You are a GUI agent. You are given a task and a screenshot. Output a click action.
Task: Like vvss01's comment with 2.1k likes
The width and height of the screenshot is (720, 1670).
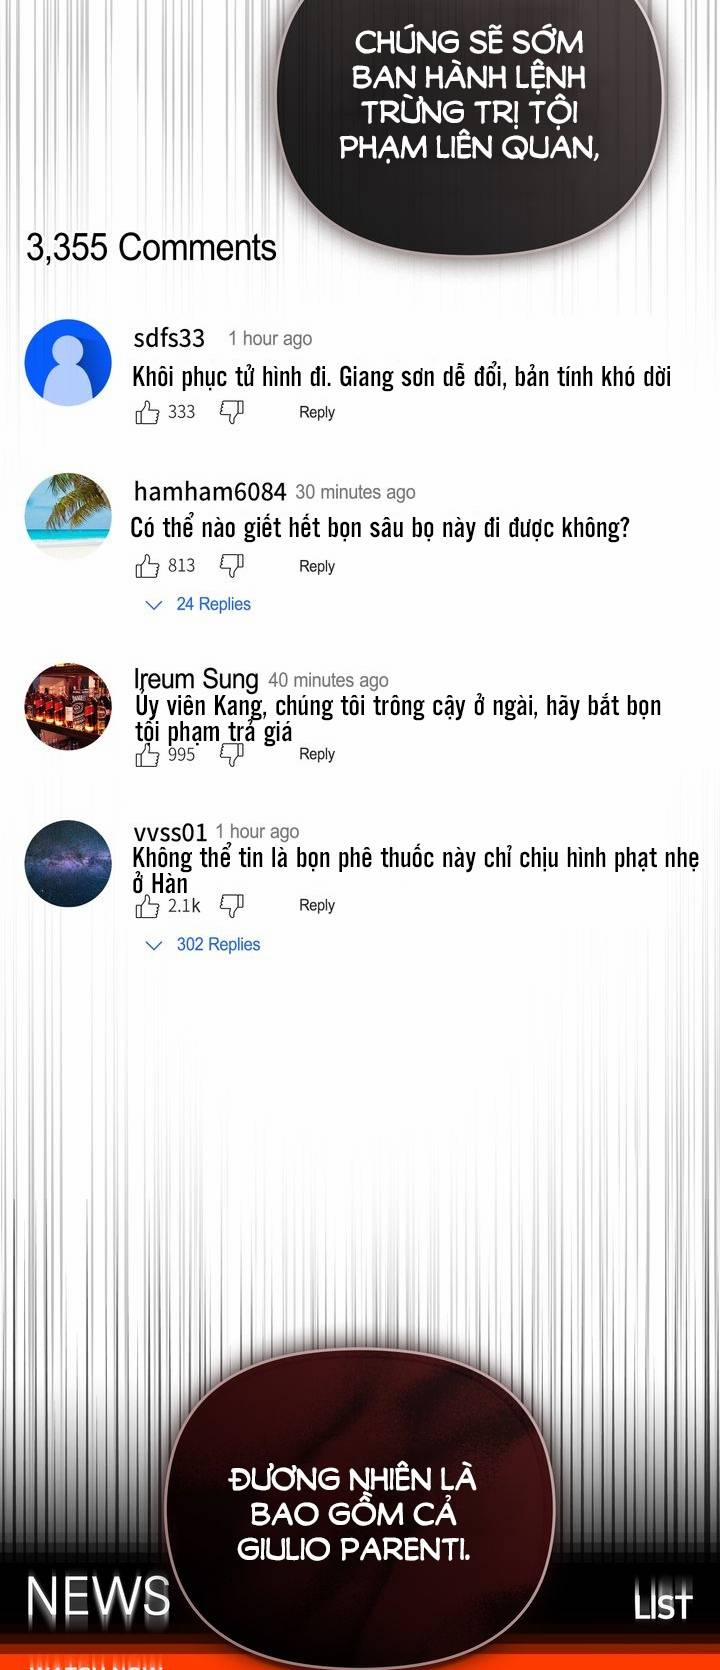(x=147, y=906)
